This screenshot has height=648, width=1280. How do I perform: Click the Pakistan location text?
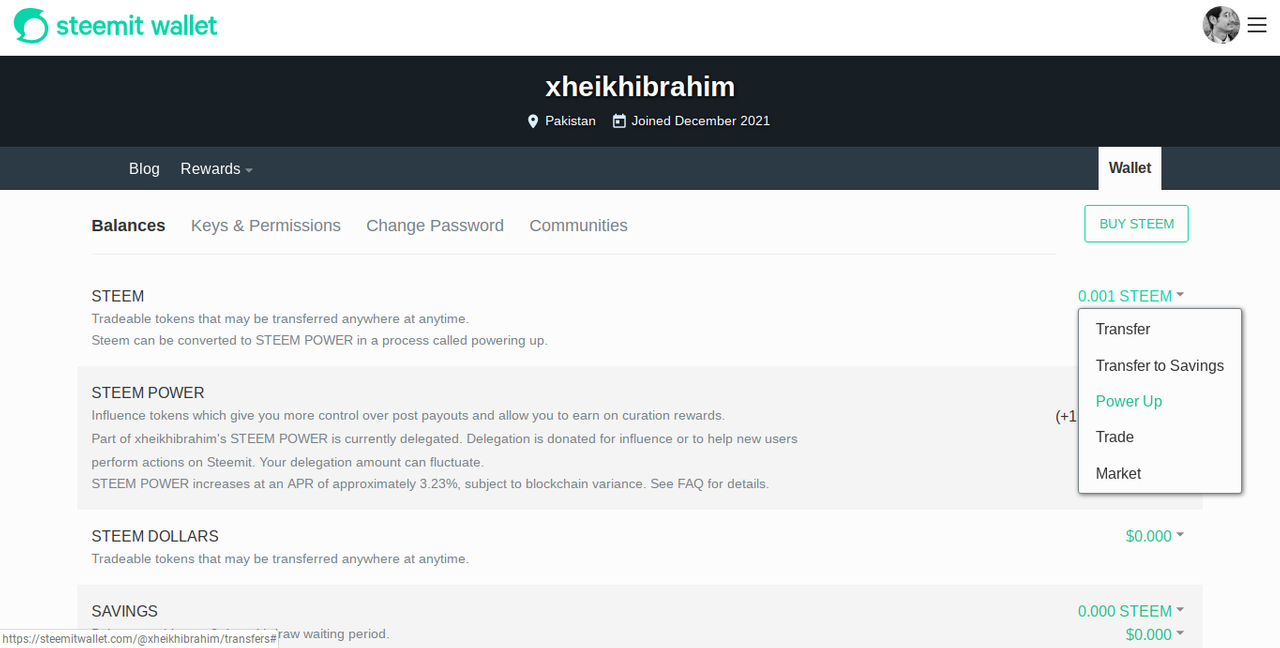pos(570,121)
